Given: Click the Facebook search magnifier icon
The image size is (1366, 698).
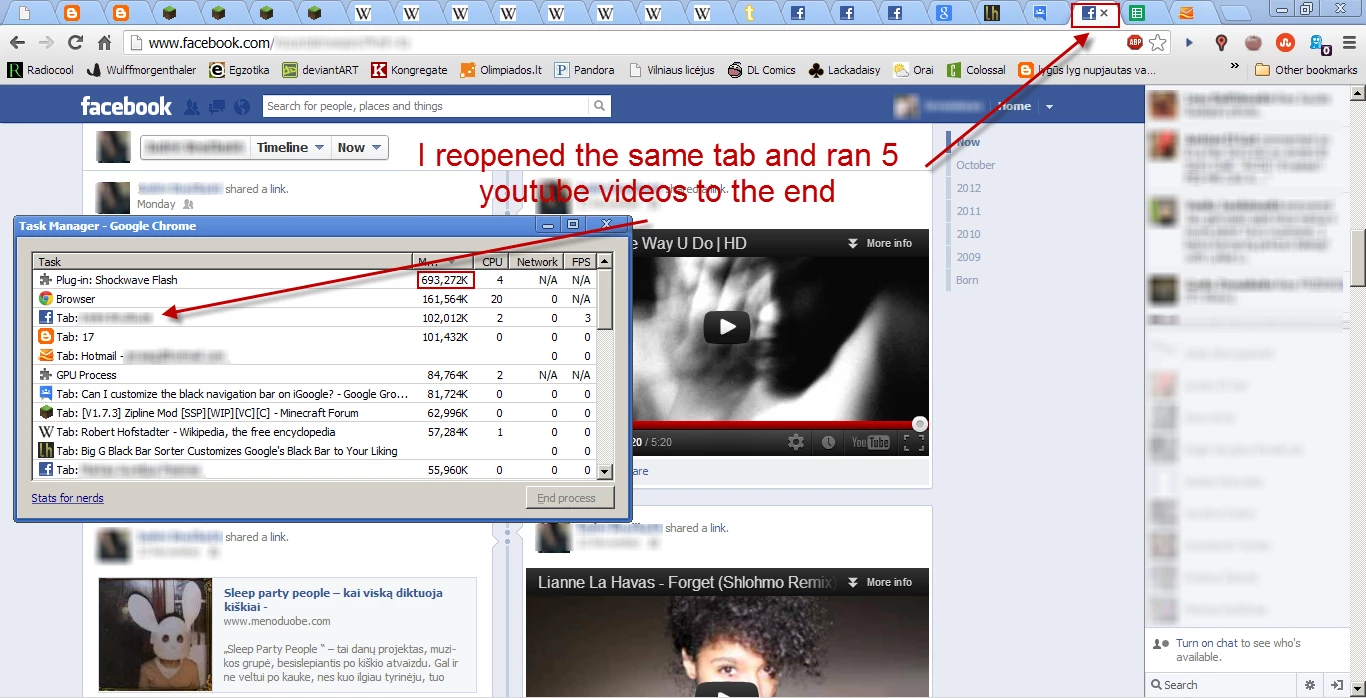Looking at the screenshot, I should point(599,106).
